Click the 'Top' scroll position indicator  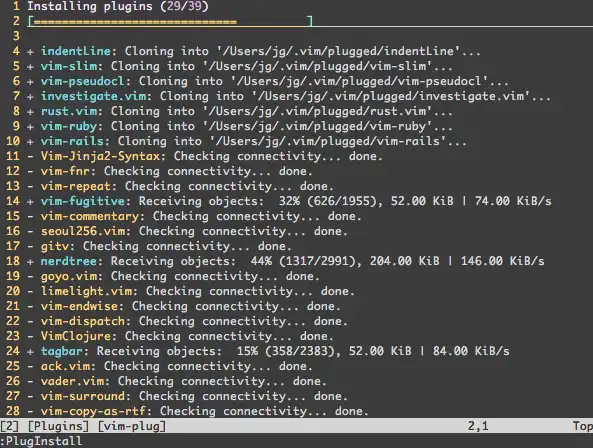[x=583, y=426]
